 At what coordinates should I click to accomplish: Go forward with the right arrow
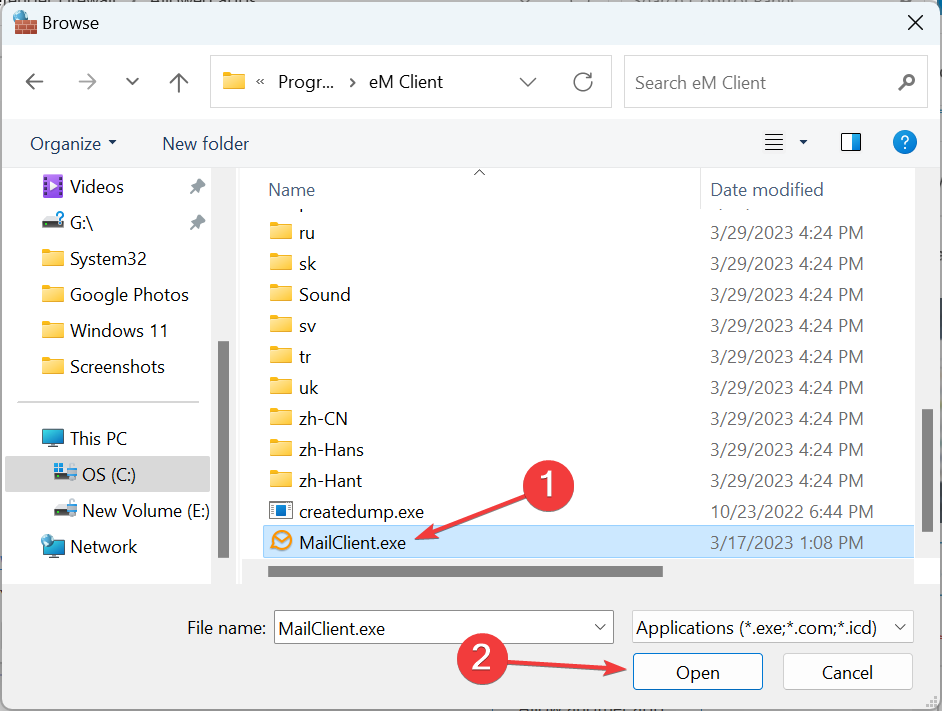87,81
